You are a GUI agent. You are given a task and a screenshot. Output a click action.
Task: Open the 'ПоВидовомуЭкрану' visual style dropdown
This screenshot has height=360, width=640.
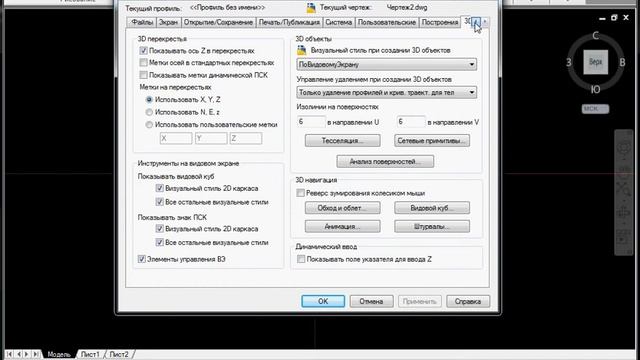(x=387, y=64)
